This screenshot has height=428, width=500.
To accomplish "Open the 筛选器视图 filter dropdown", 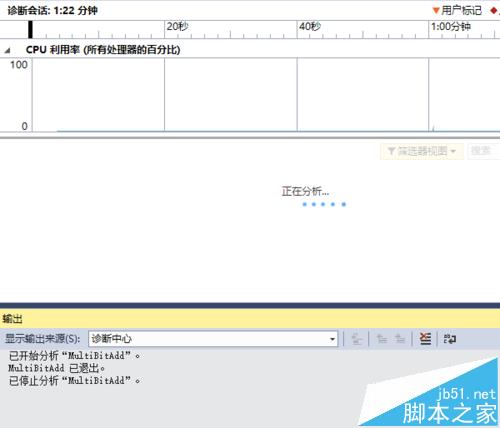I will pos(422,151).
